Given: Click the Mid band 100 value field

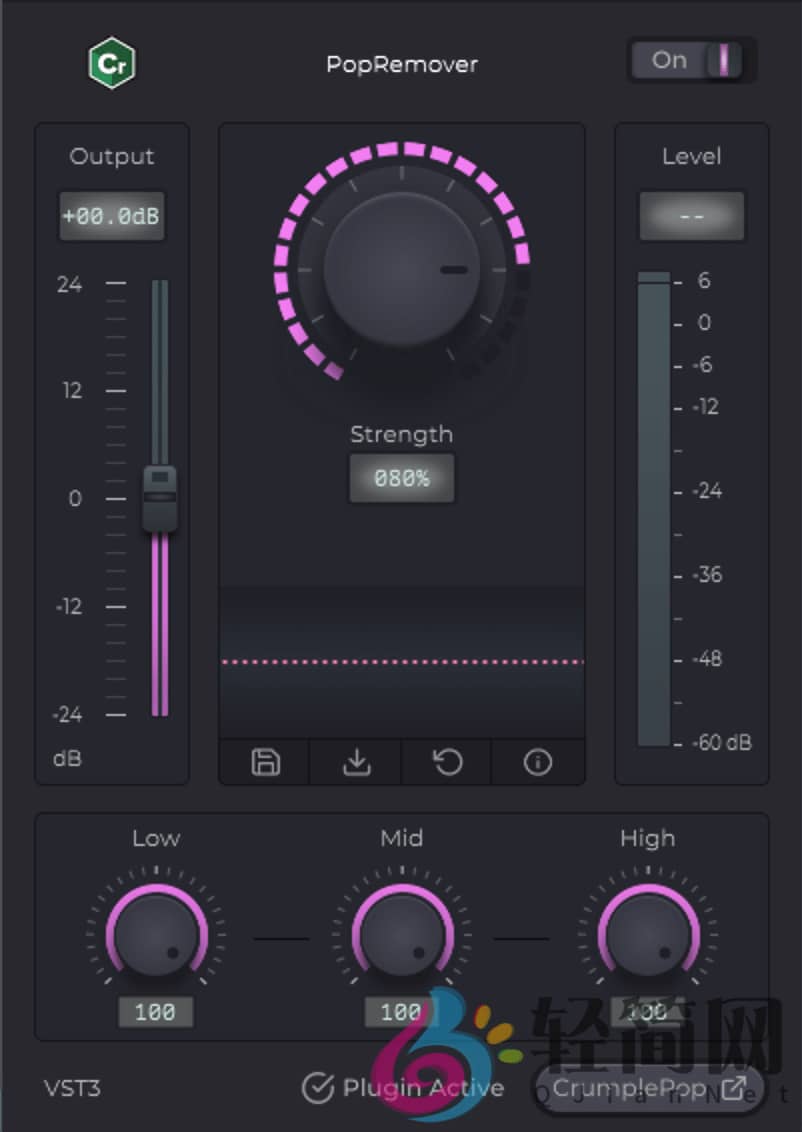Looking at the screenshot, I should (x=401, y=1012).
